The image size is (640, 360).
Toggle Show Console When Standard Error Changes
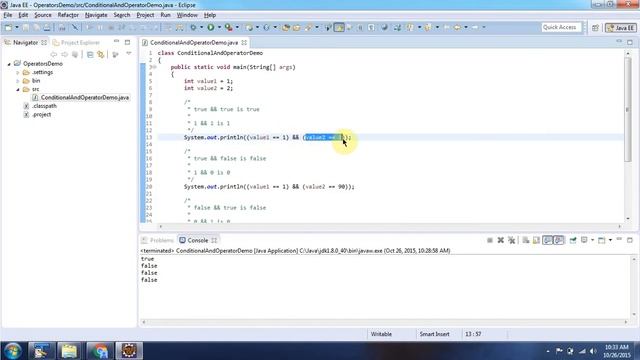(x=559, y=240)
